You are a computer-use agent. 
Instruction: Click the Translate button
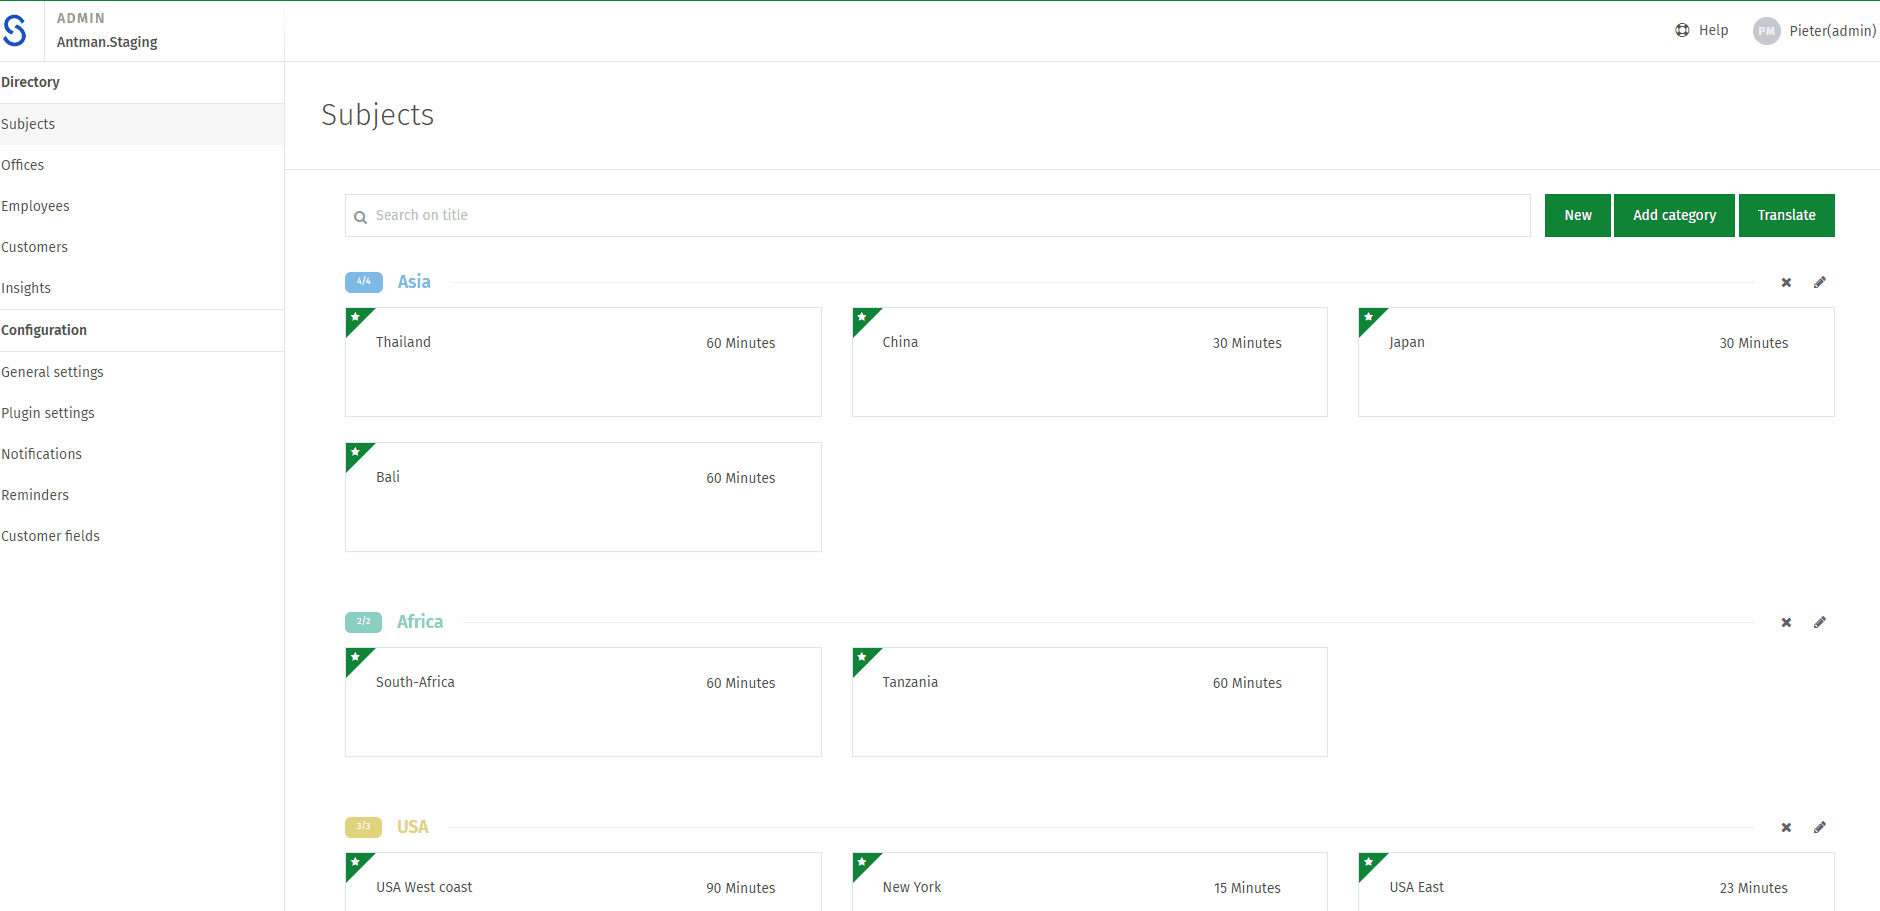tap(1787, 215)
